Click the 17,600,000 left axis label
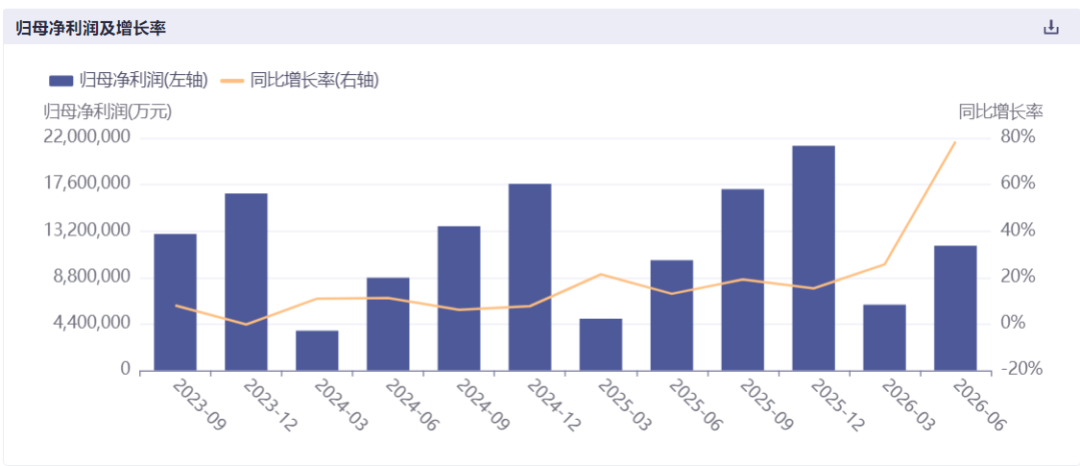This screenshot has width=1080, height=466. click(x=87, y=183)
